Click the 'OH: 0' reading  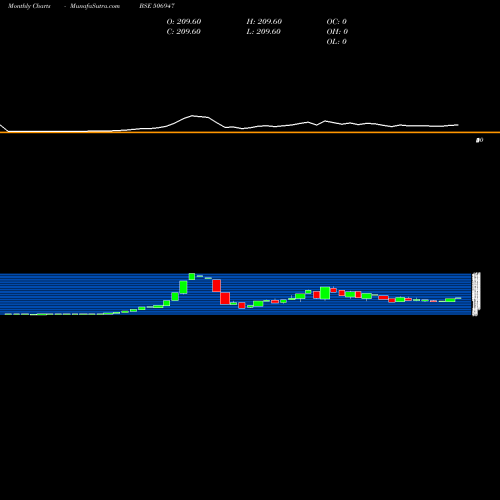(x=337, y=31)
